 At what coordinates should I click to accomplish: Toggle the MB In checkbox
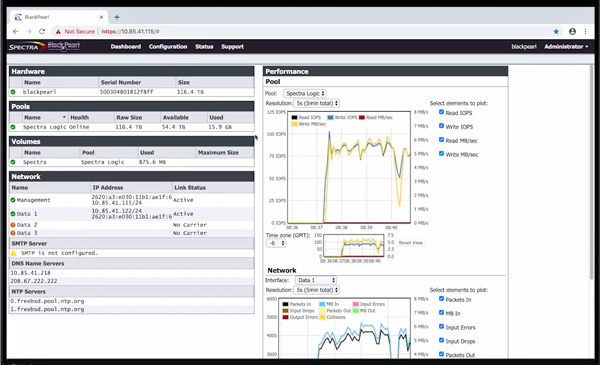point(441,313)
